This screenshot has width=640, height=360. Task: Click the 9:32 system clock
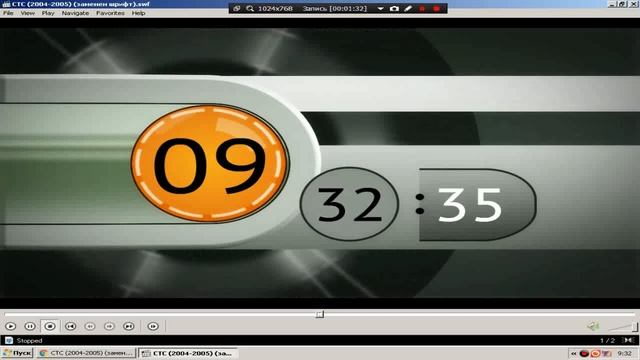tap(624, 353)
